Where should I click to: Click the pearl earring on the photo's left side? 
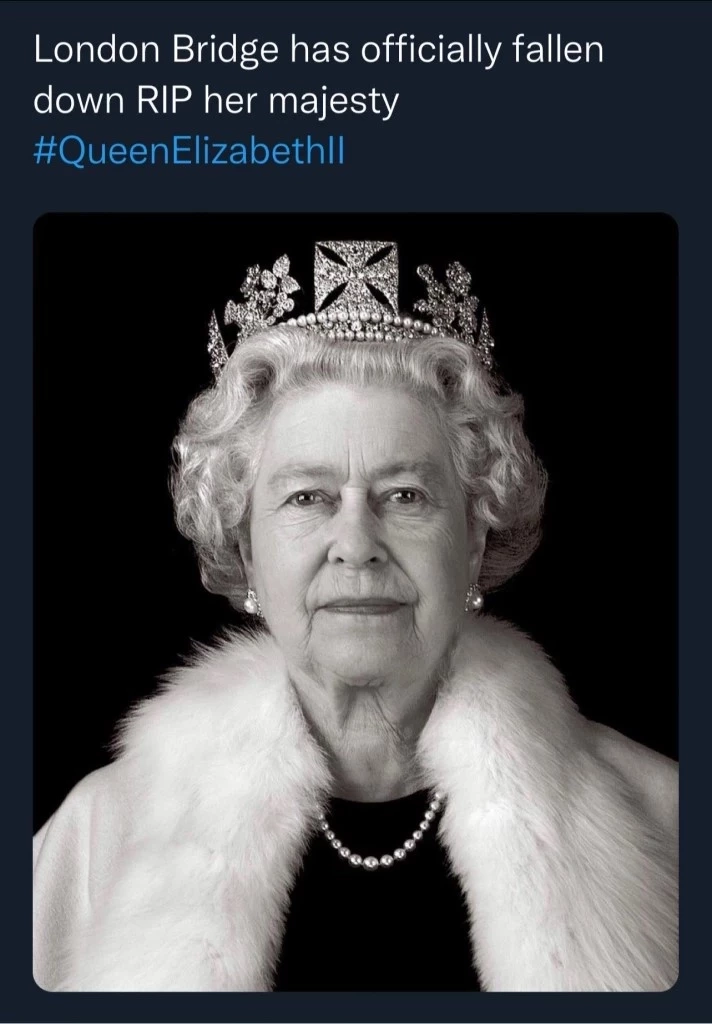coord(250,603)
